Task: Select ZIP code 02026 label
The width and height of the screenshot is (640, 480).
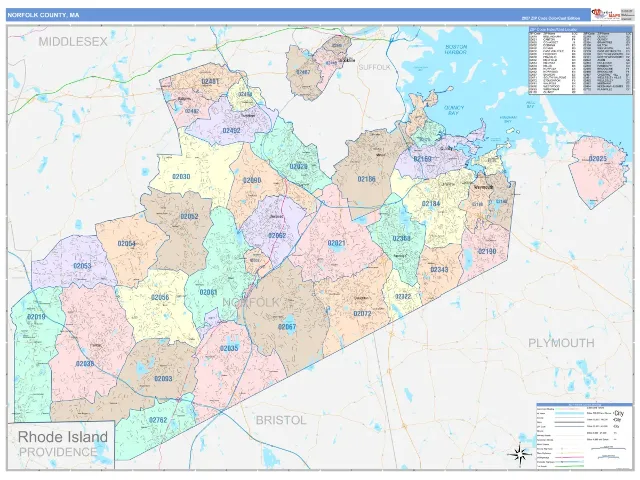Action: 298,167
